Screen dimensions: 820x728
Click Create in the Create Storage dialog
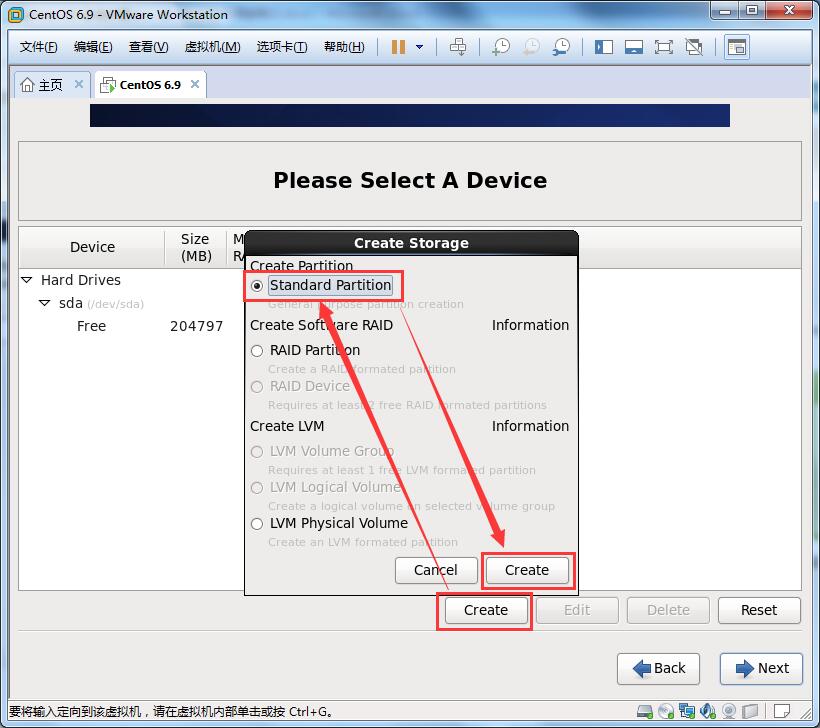(x=527, y=570)
